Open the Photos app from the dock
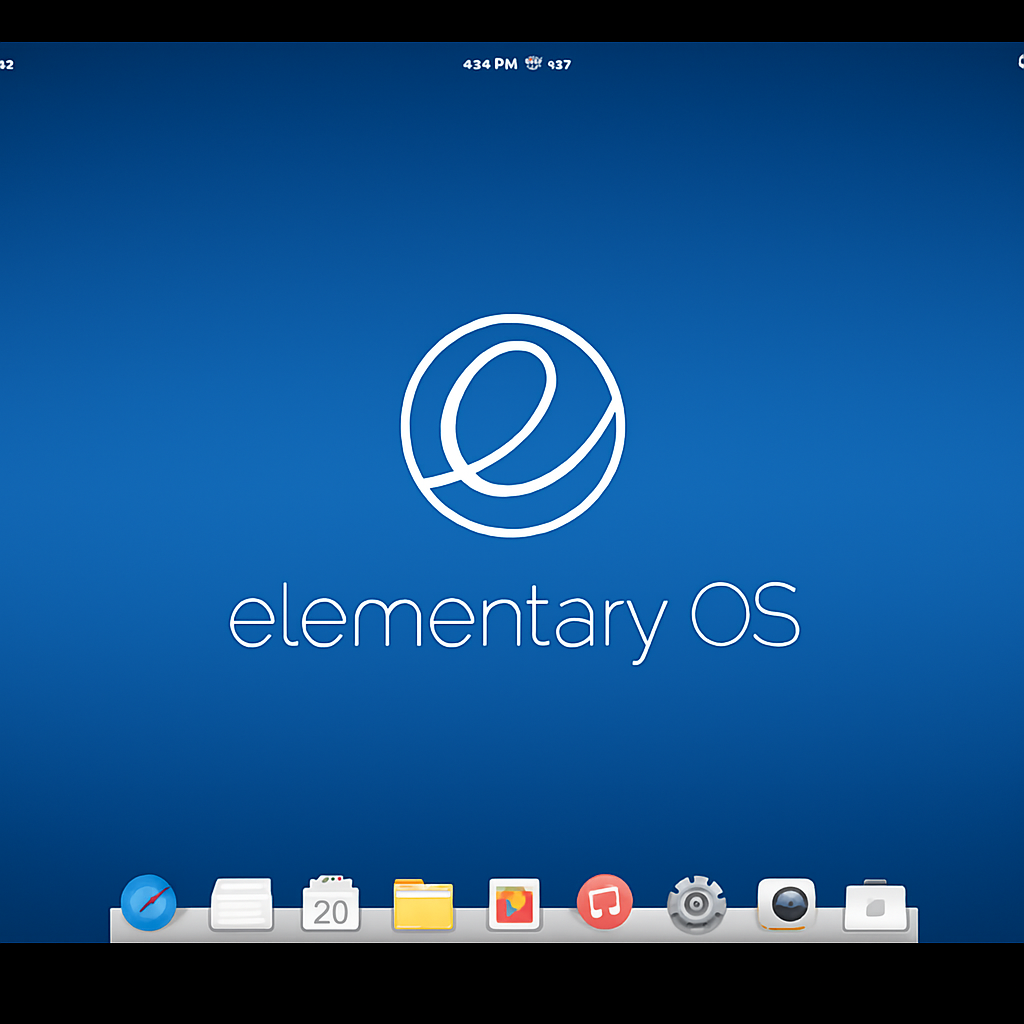Viewport: 1024px width, 1024px height. pyautogui.click(x=513, y=904)
